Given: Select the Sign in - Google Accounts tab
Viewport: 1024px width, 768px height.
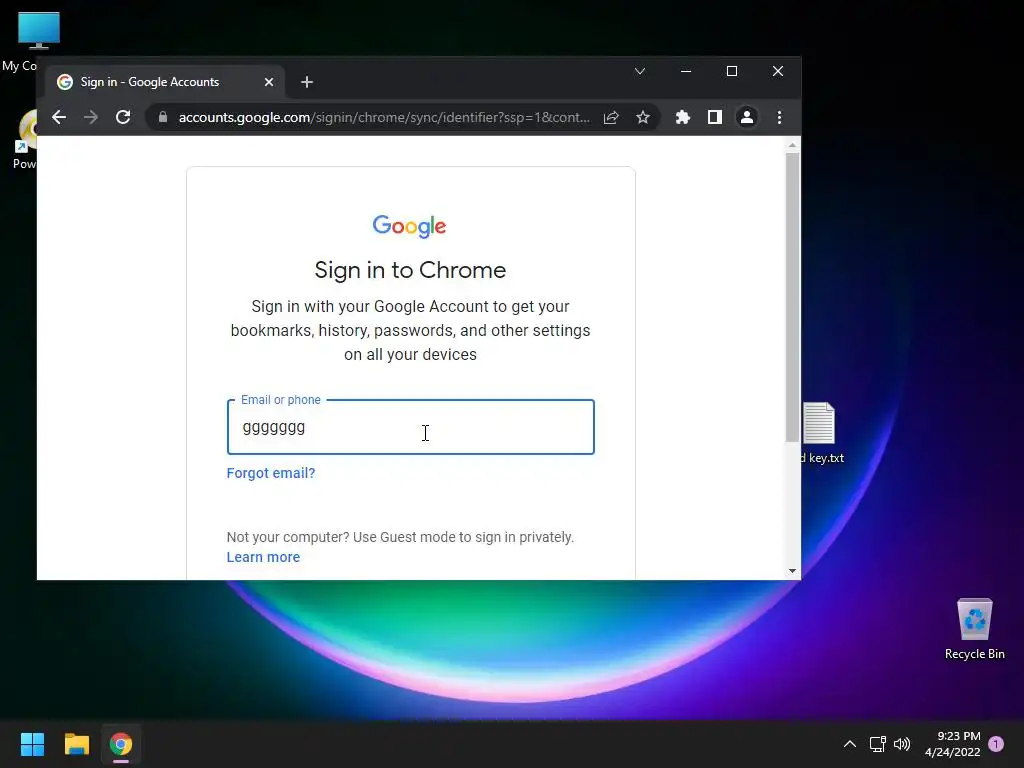Looking at the screenshot, I should click(165, 82).
